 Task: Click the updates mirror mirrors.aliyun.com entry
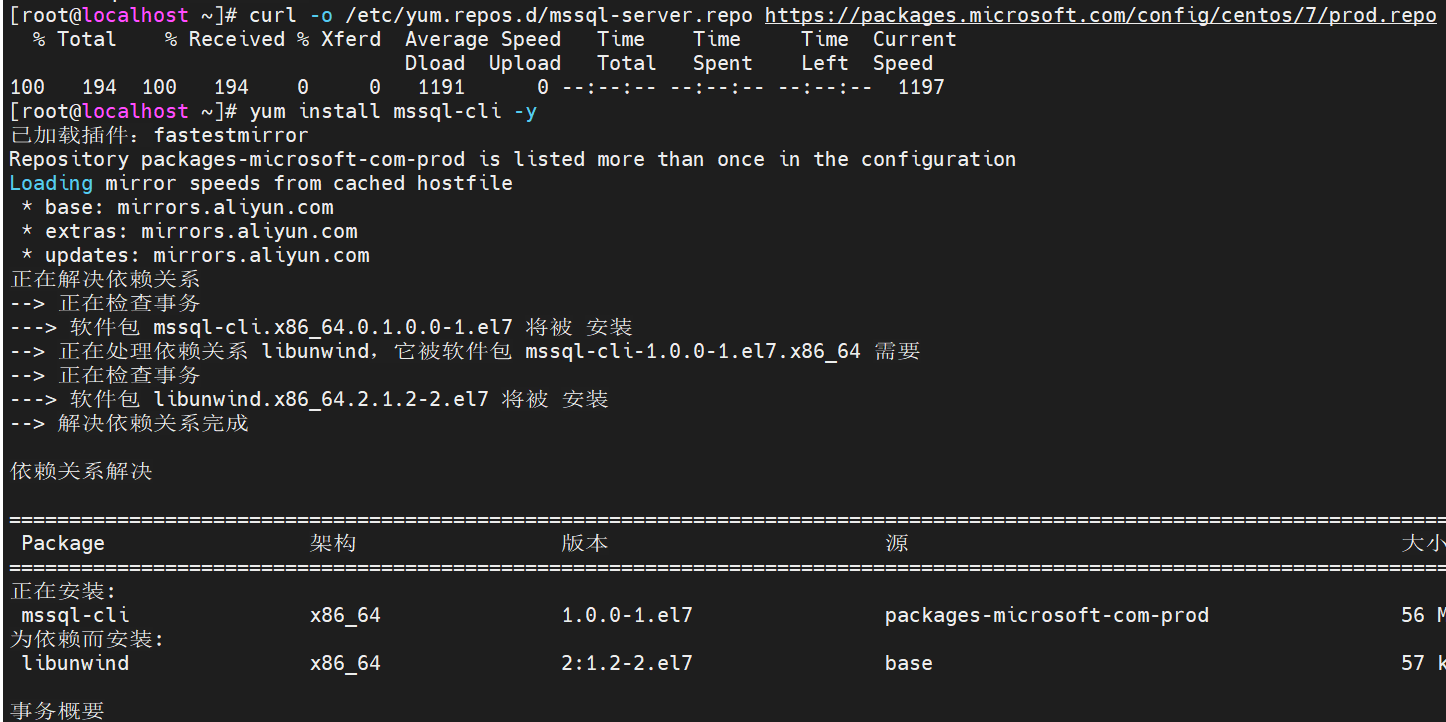pos(261,255)
